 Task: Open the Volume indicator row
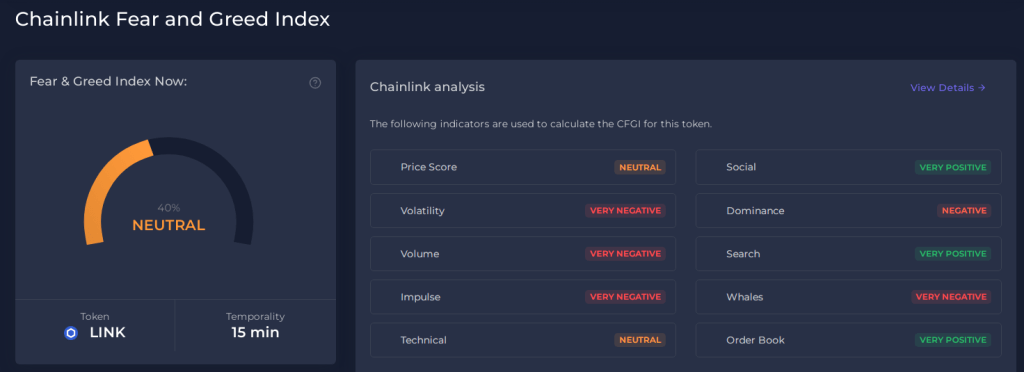pyautogui.click(x=522, y=253)
